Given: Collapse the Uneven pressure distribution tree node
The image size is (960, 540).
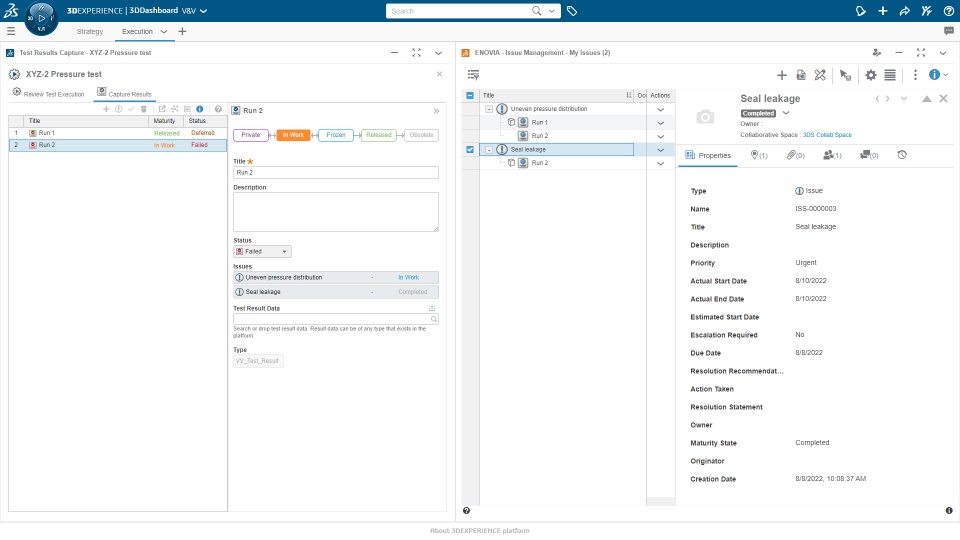Looking at the screenshot, I should tap(489, 109).
